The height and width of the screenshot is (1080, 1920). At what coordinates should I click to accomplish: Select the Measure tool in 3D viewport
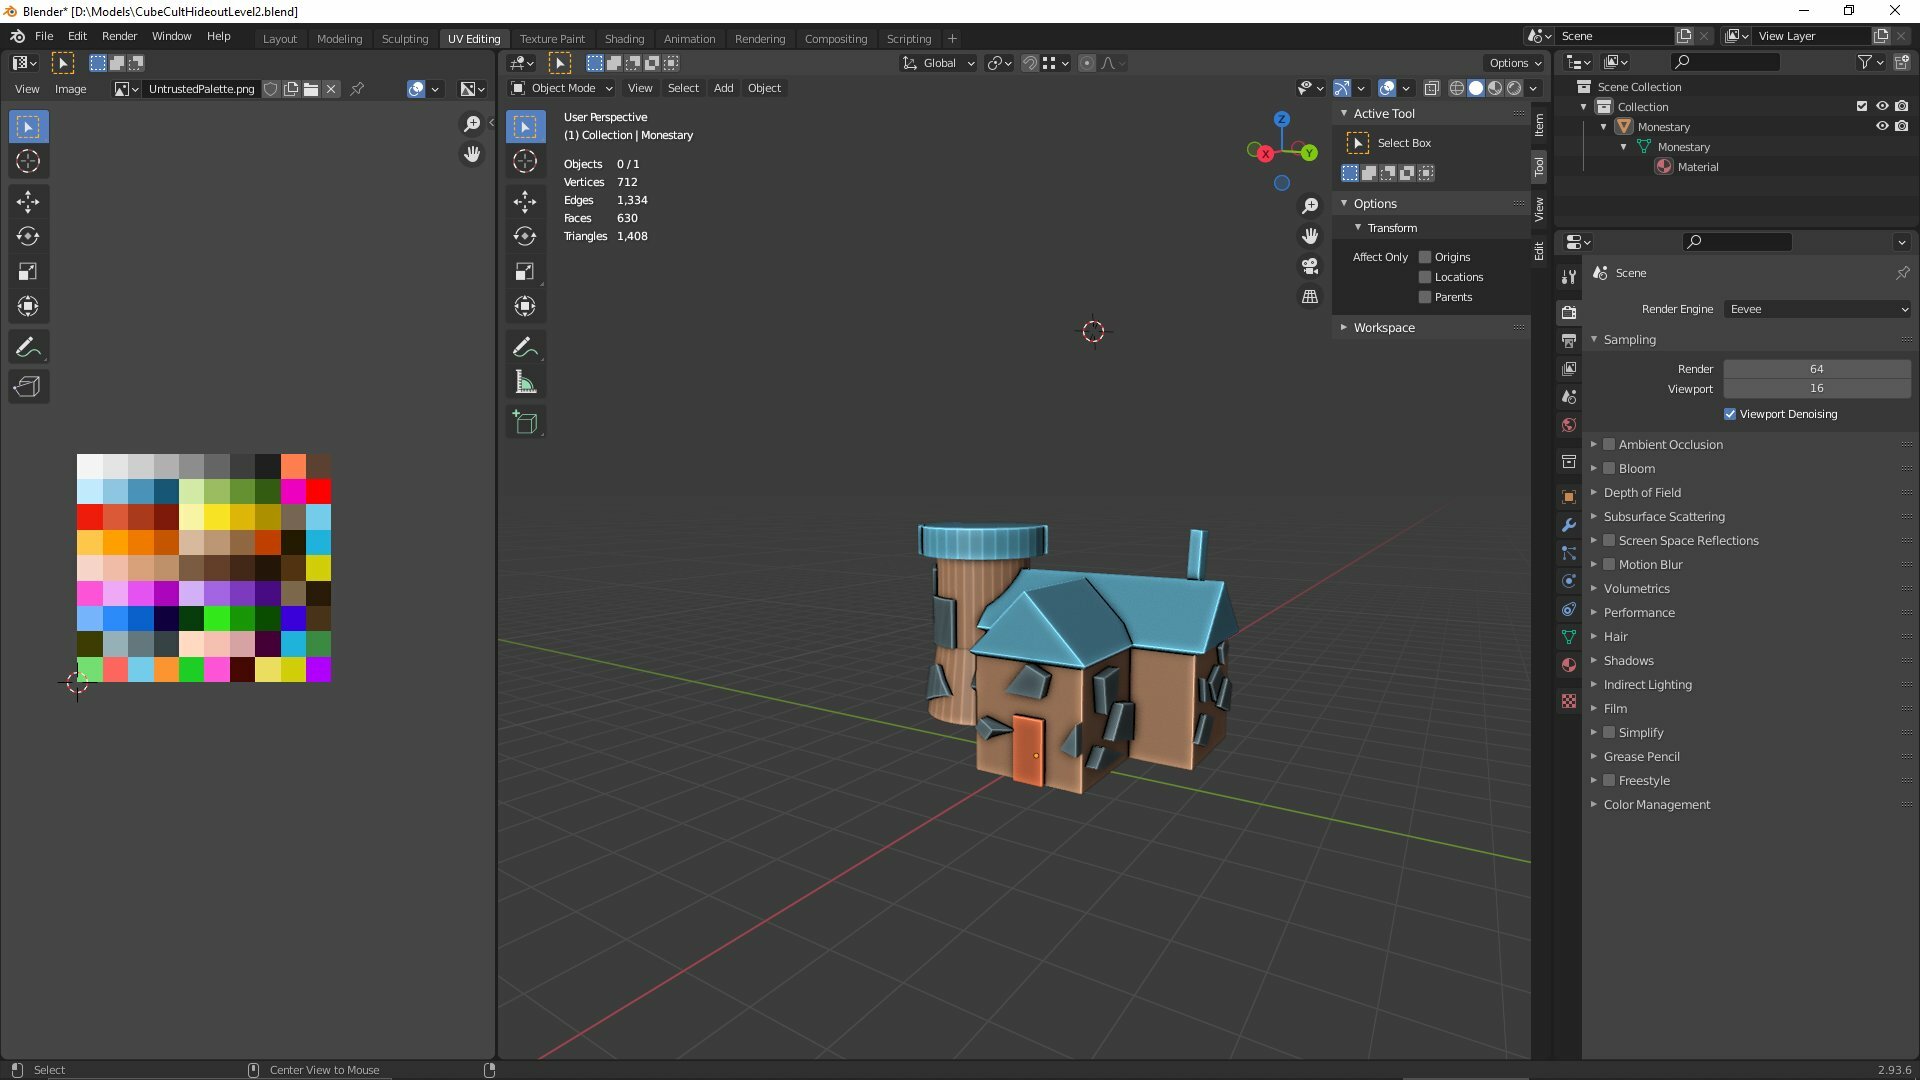[525, 382]
